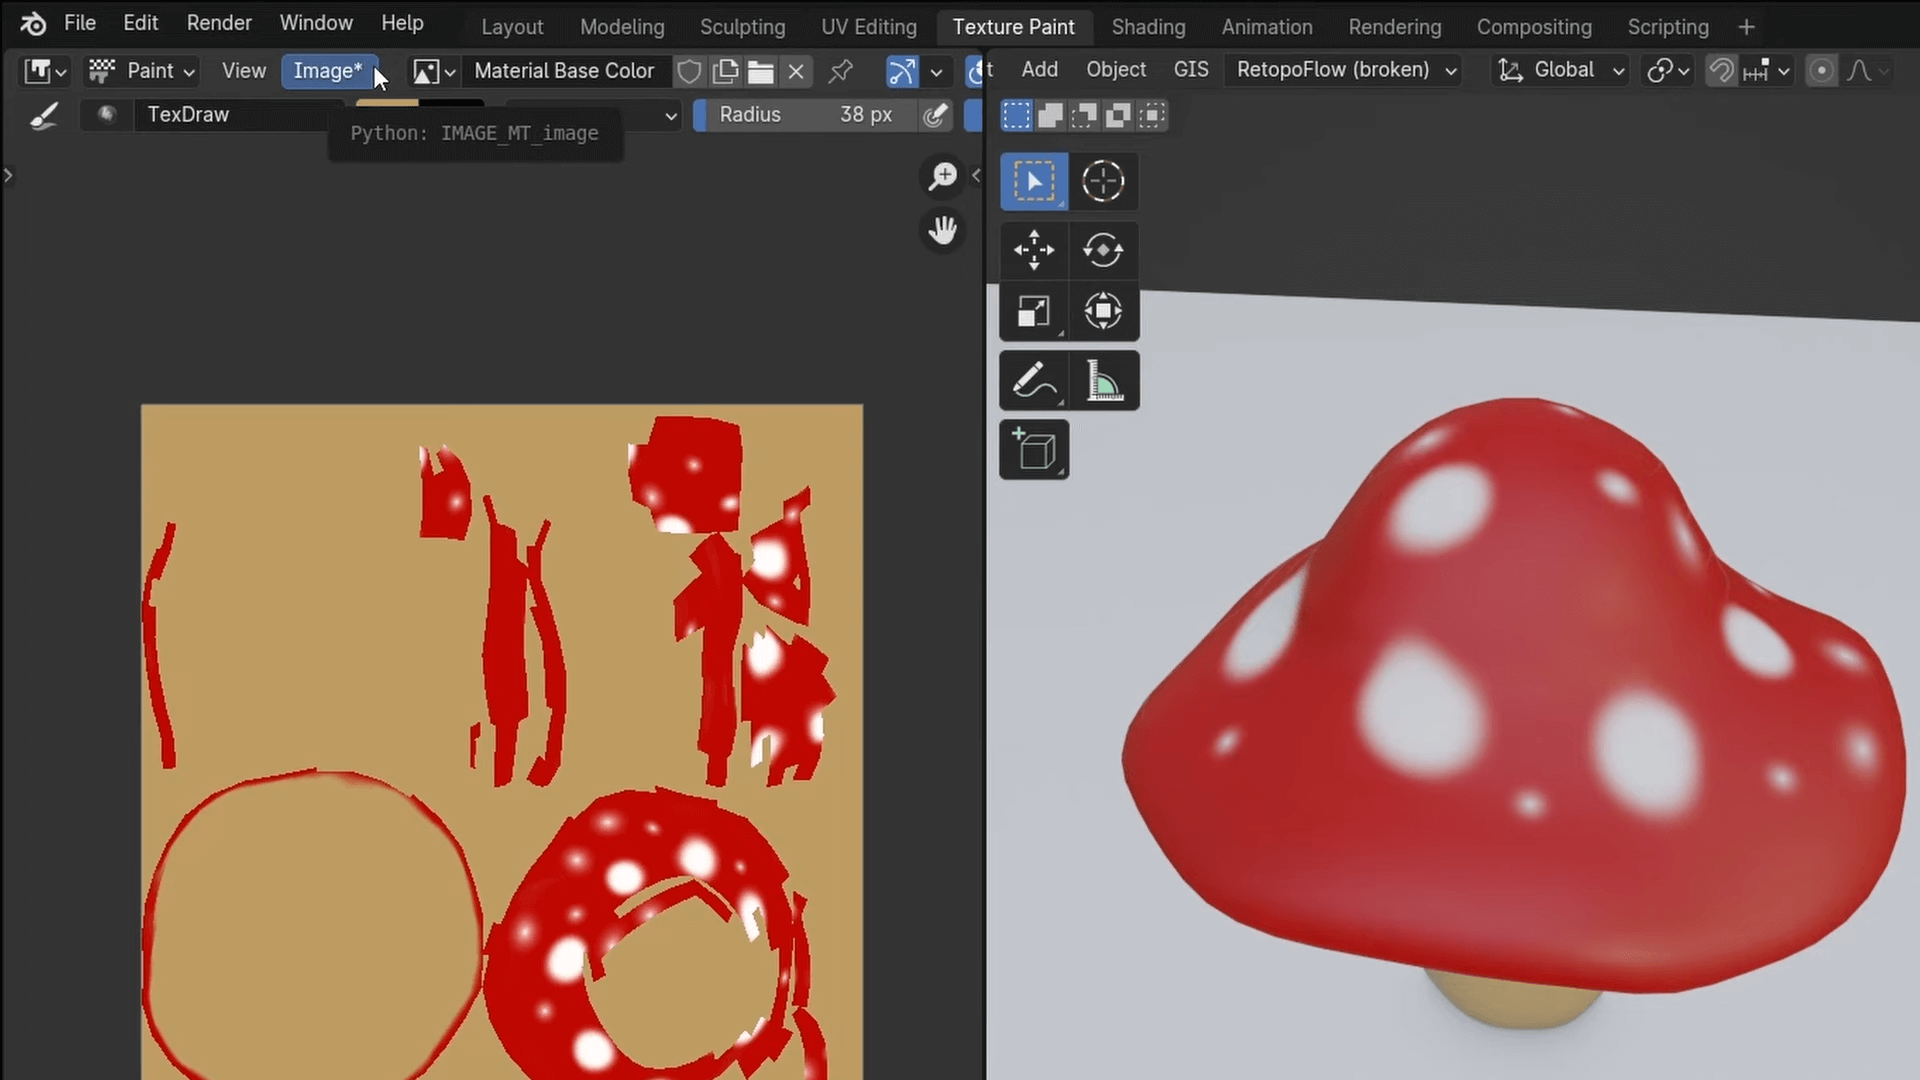Select the Rotate tool
The image size is (1920, 1080).
(1103, 250)
